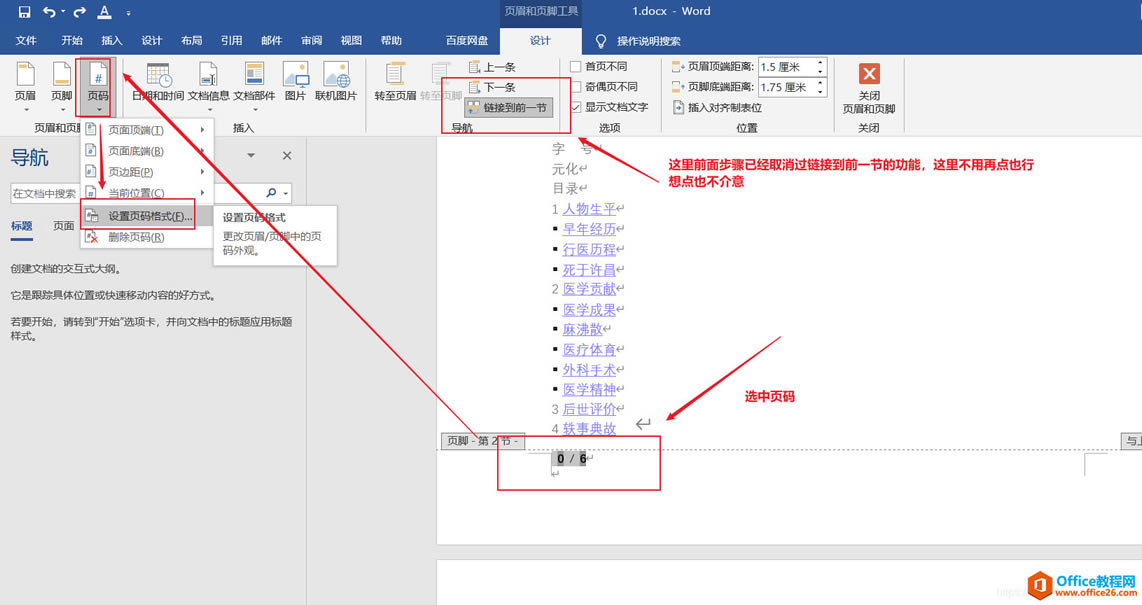Choose 删除页码 remove page numbers
Viewport: 1142px width, 605px height.
coord(146,237)
